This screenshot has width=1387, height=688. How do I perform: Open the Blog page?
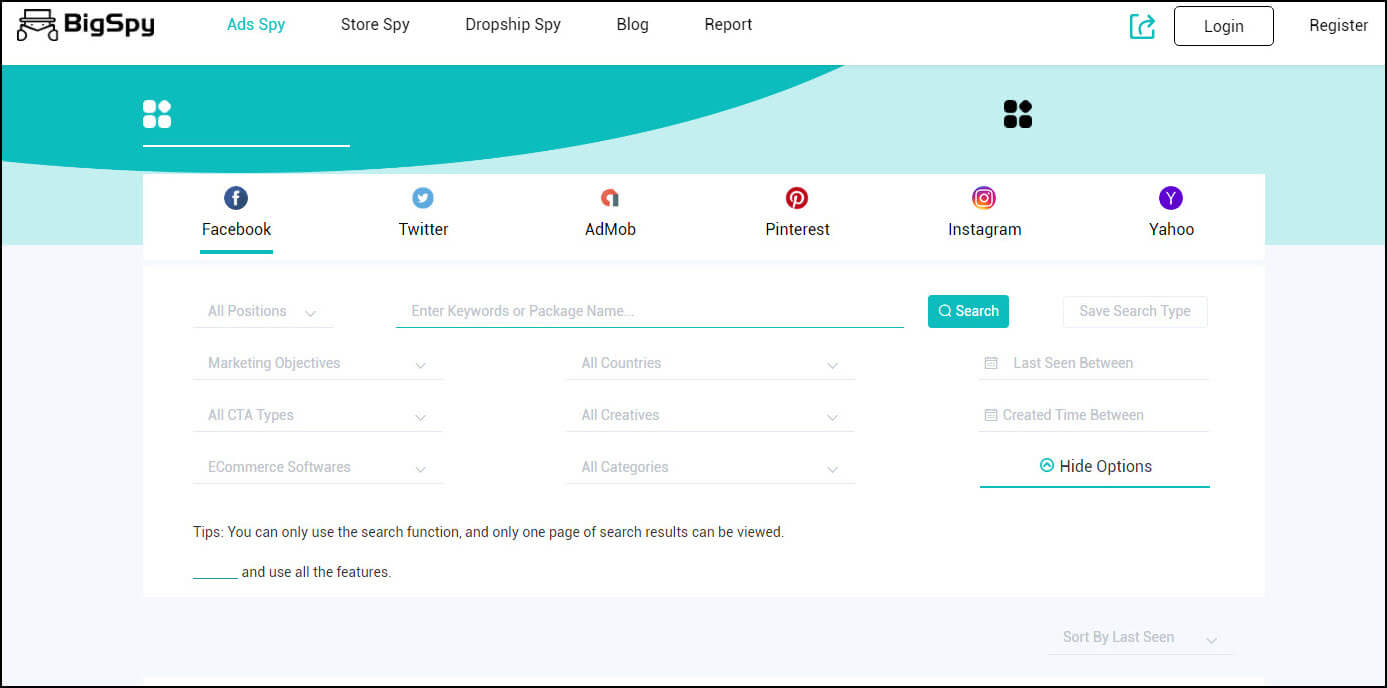click(x=632, y=25)
